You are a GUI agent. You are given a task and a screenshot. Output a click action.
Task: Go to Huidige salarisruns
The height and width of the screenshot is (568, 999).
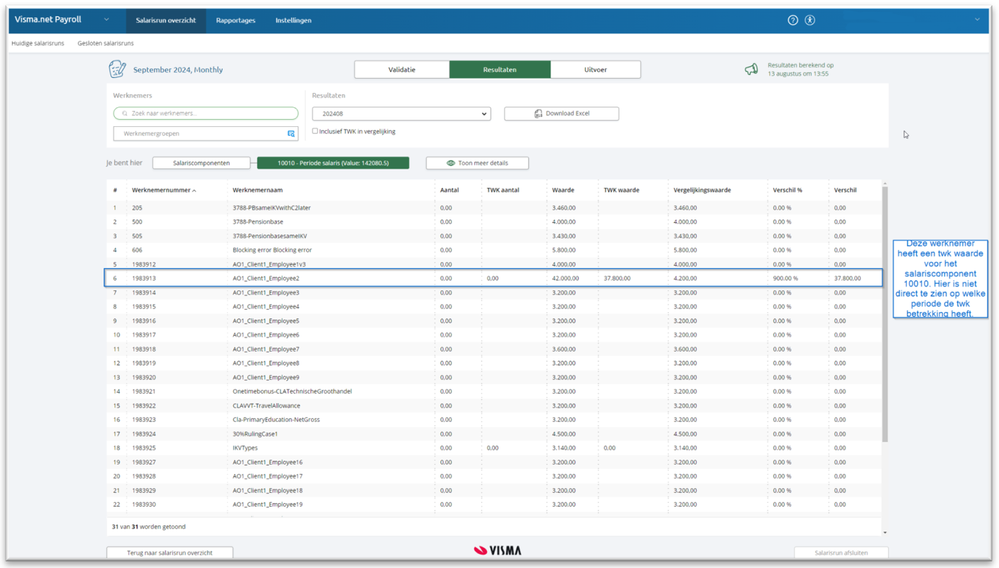(38, 43)
